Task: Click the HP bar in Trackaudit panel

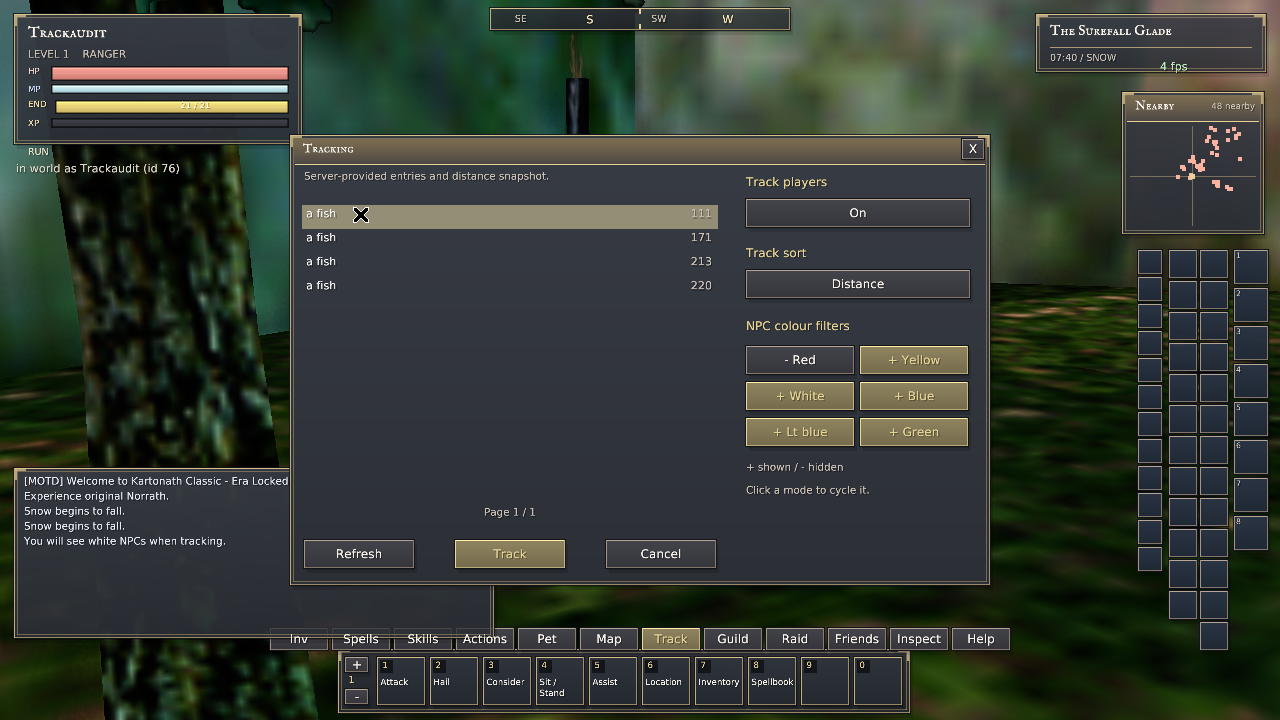Action: click(170, 73)
